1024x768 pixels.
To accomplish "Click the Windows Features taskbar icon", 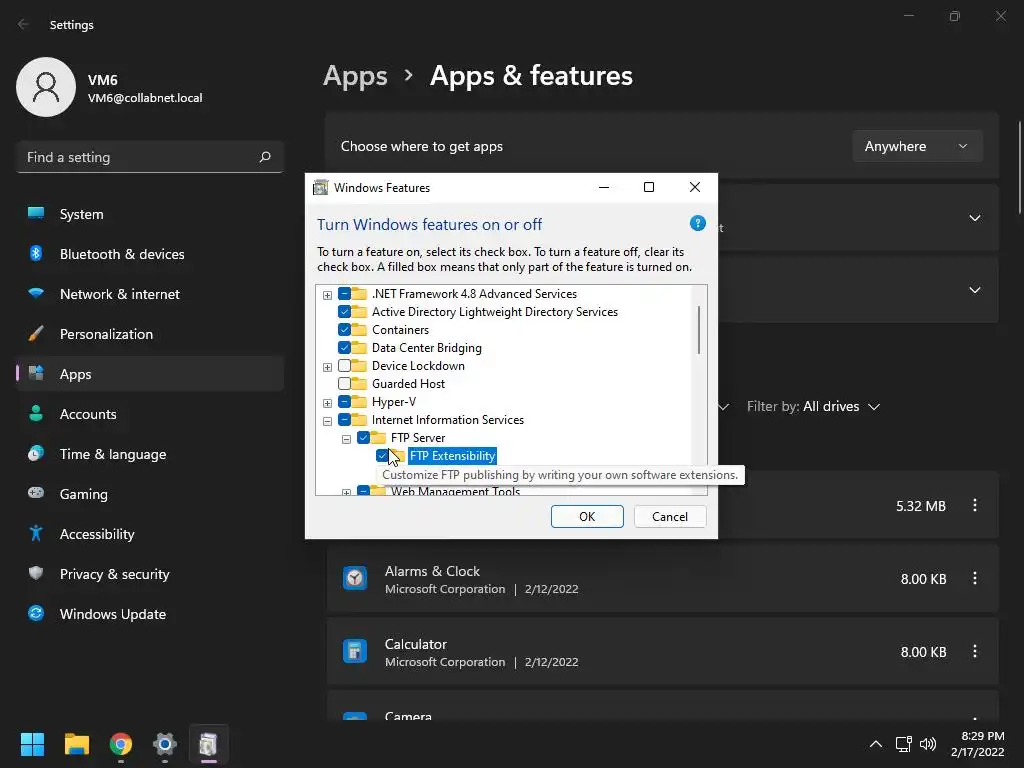I will pos(208,744).
